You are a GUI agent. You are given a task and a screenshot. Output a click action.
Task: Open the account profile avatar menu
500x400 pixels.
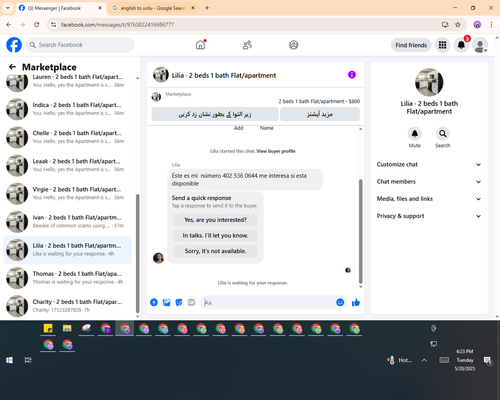[480, 45]
